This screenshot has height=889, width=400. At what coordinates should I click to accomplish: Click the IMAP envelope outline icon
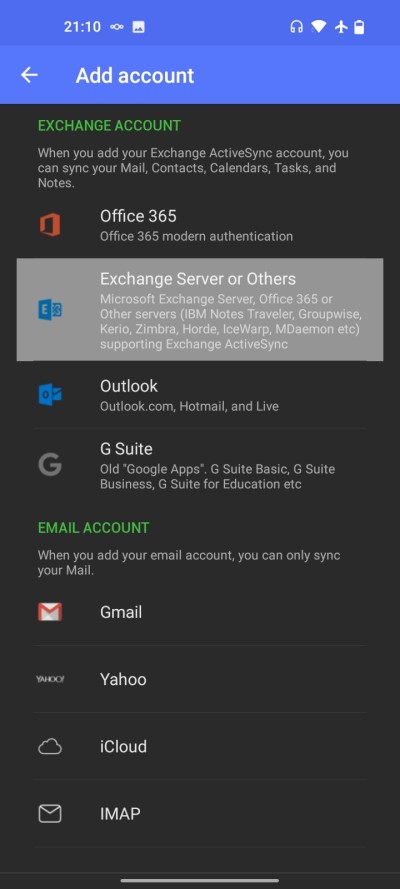[50, 814]
